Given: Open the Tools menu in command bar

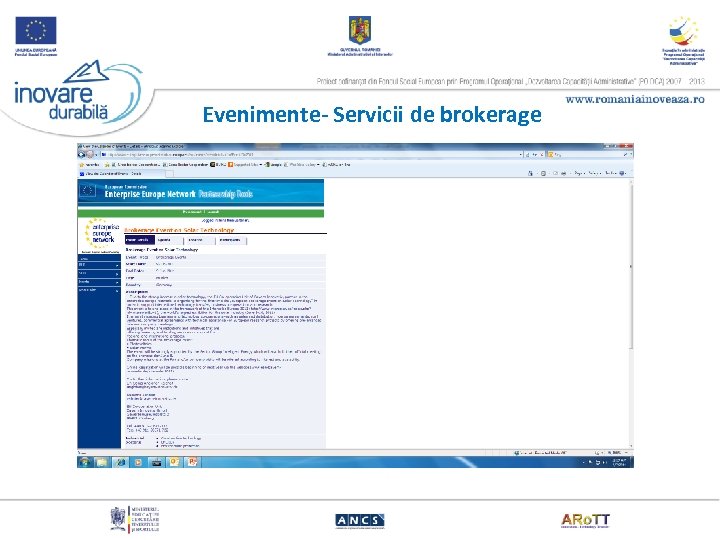Looking at the screenshot, I should coord(611,174).
